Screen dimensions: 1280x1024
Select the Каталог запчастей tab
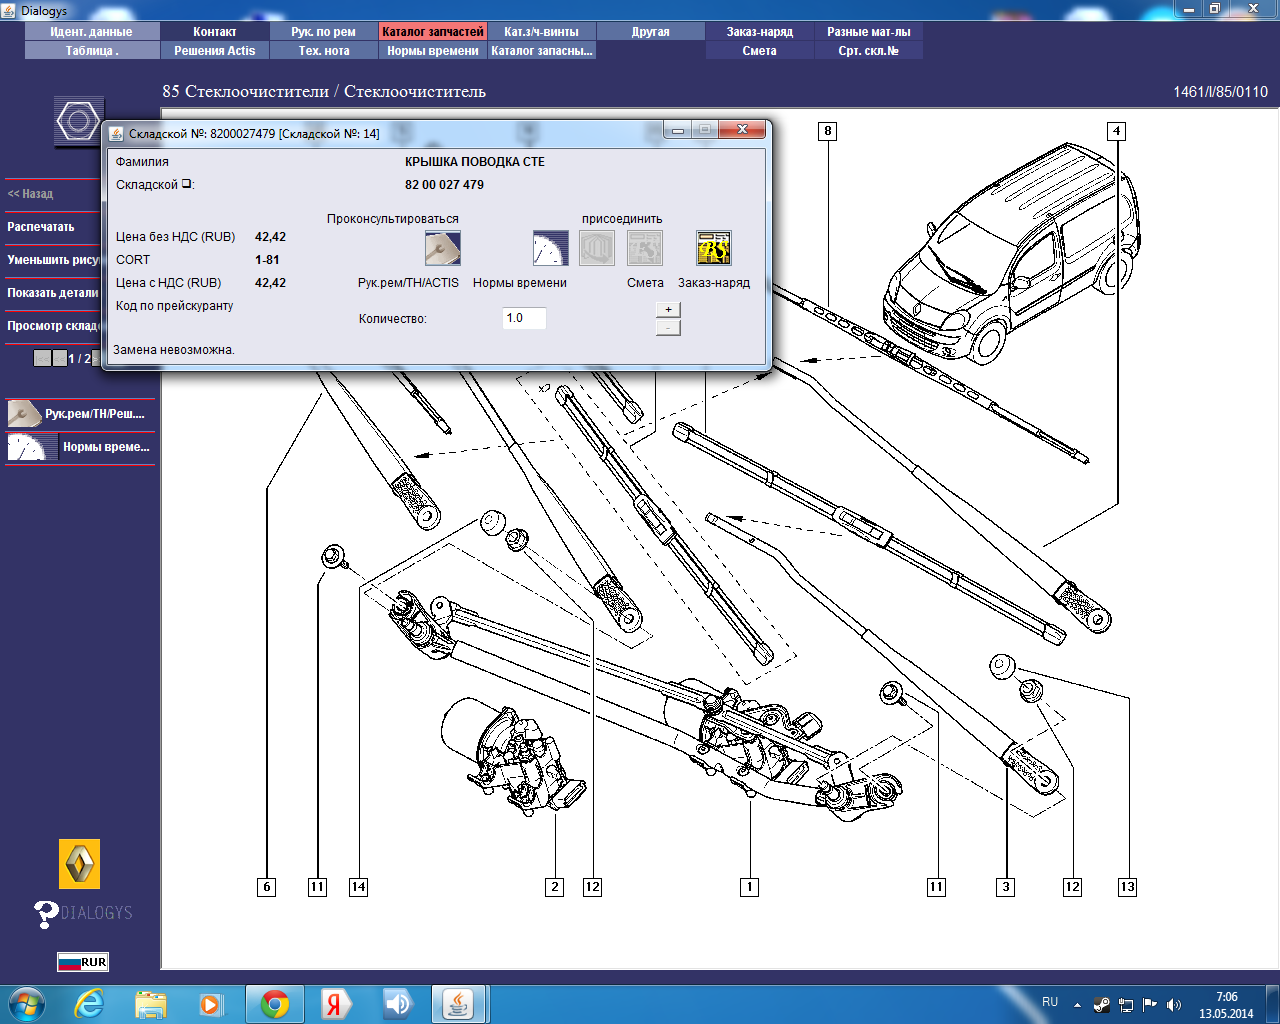click(433, 32)
